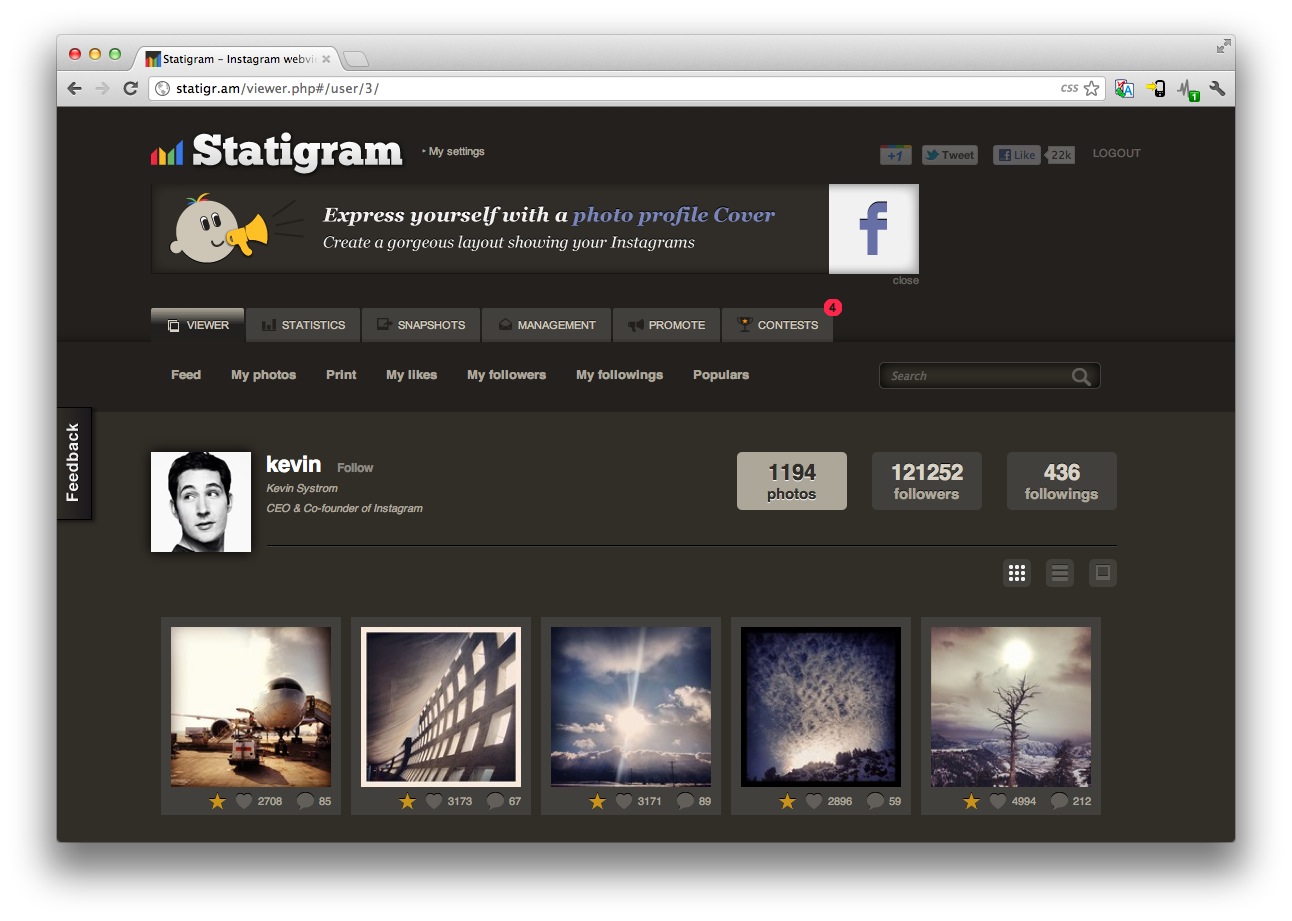Open My followings
This screenshot has width=1292, height=921.
[x=619, y=375]
